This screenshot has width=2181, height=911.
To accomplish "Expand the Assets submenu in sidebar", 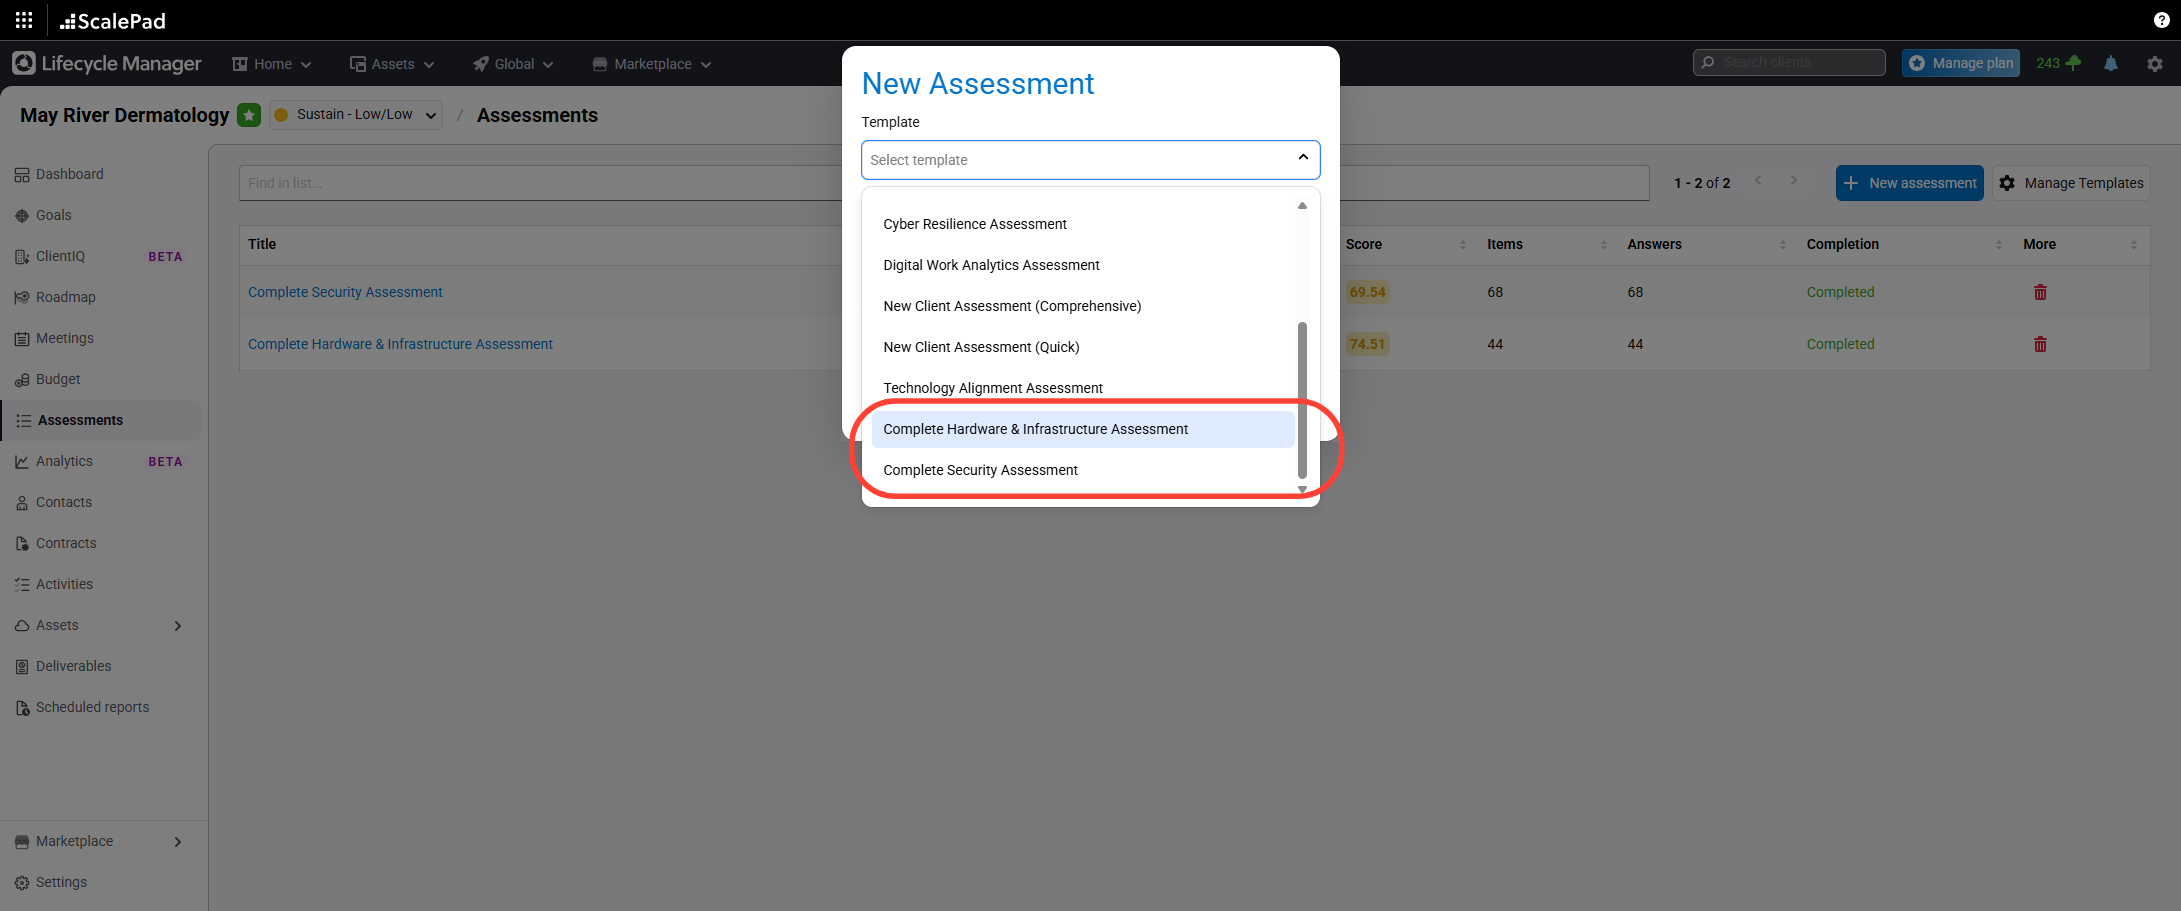I will (x=178, y=626).
